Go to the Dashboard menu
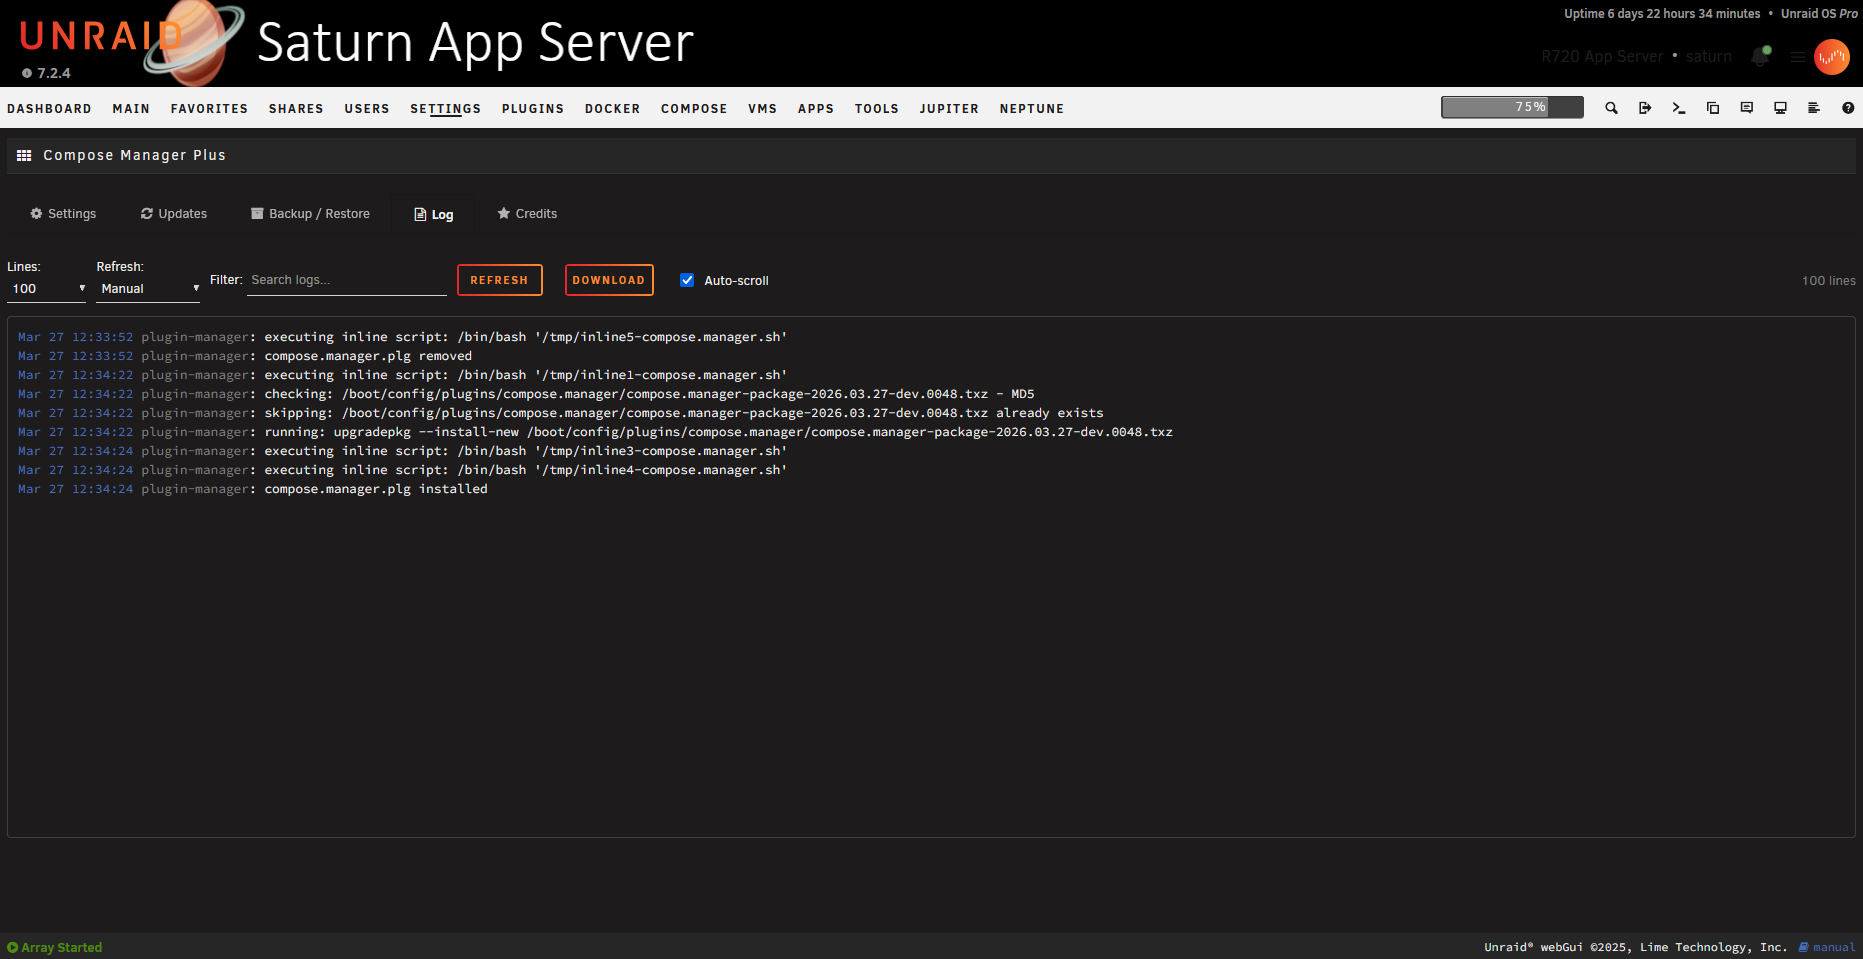1863x959 pixels. pos(49,109)
